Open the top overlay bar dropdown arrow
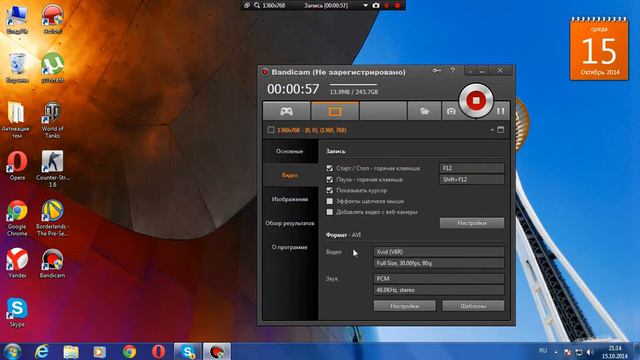This screenshot has height=360, width=640. pyautogui.click(x=365, y=6)
